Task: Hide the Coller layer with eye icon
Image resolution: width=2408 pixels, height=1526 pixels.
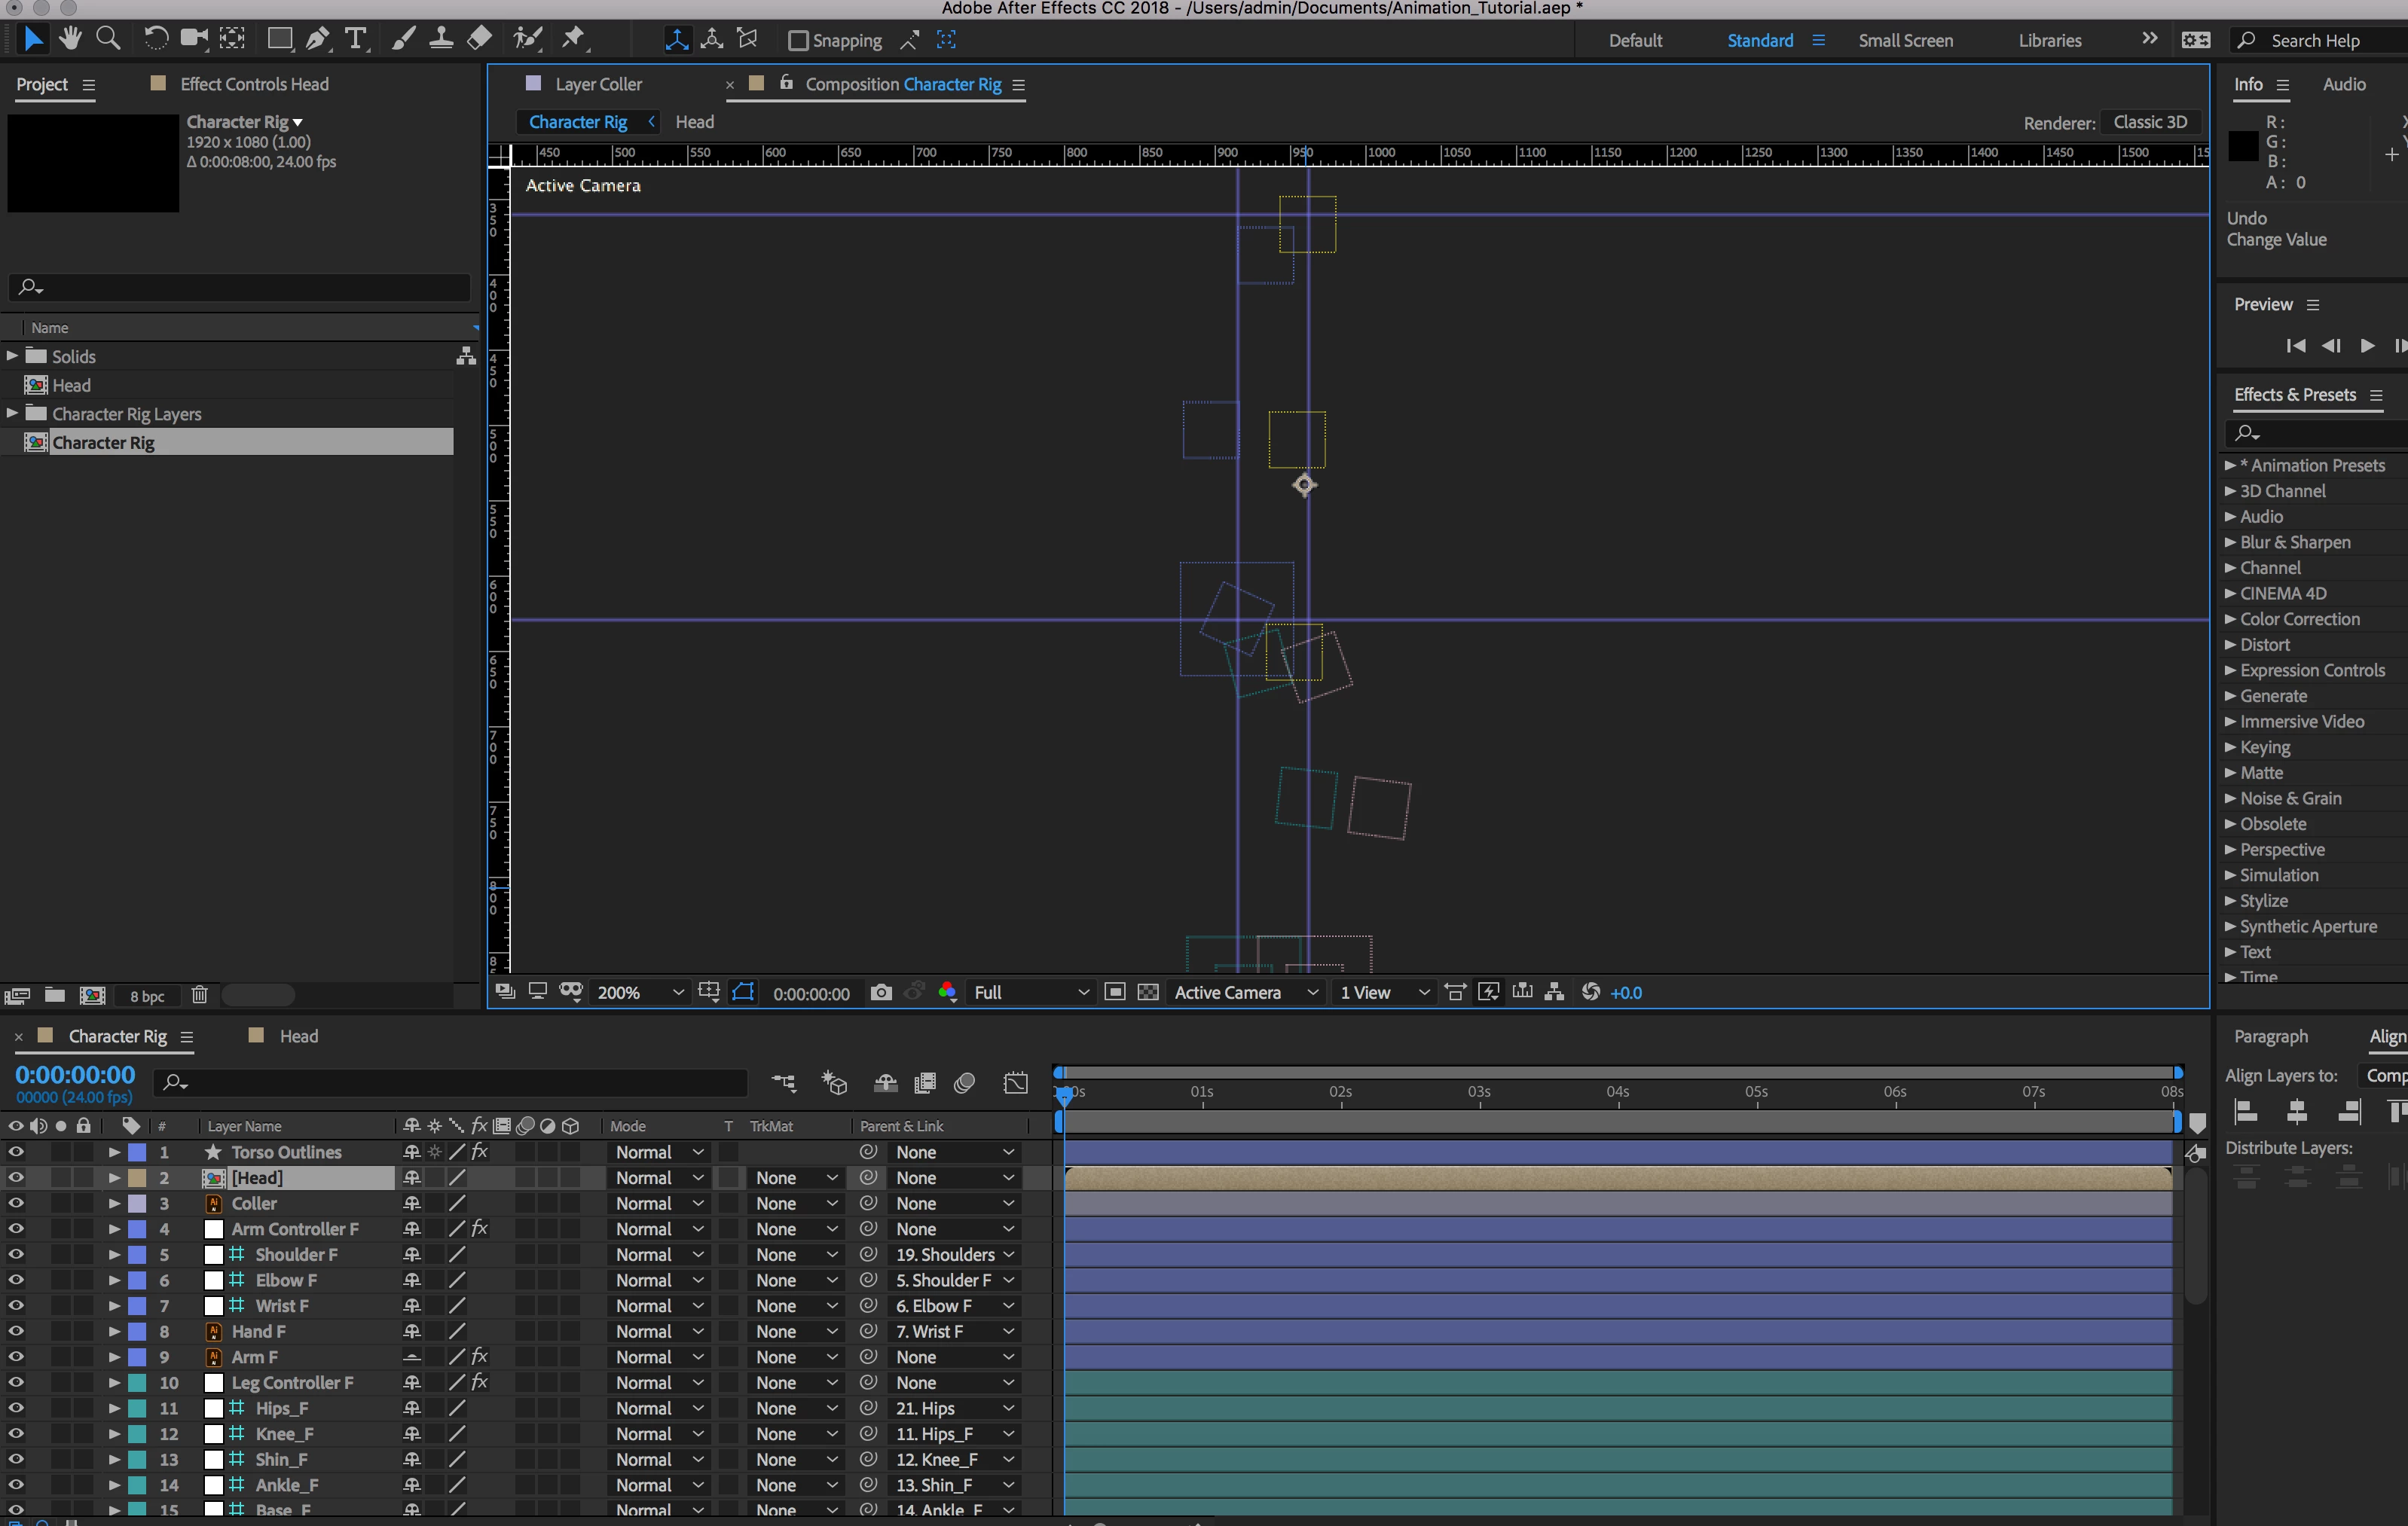Action: tap(16, 1203)
